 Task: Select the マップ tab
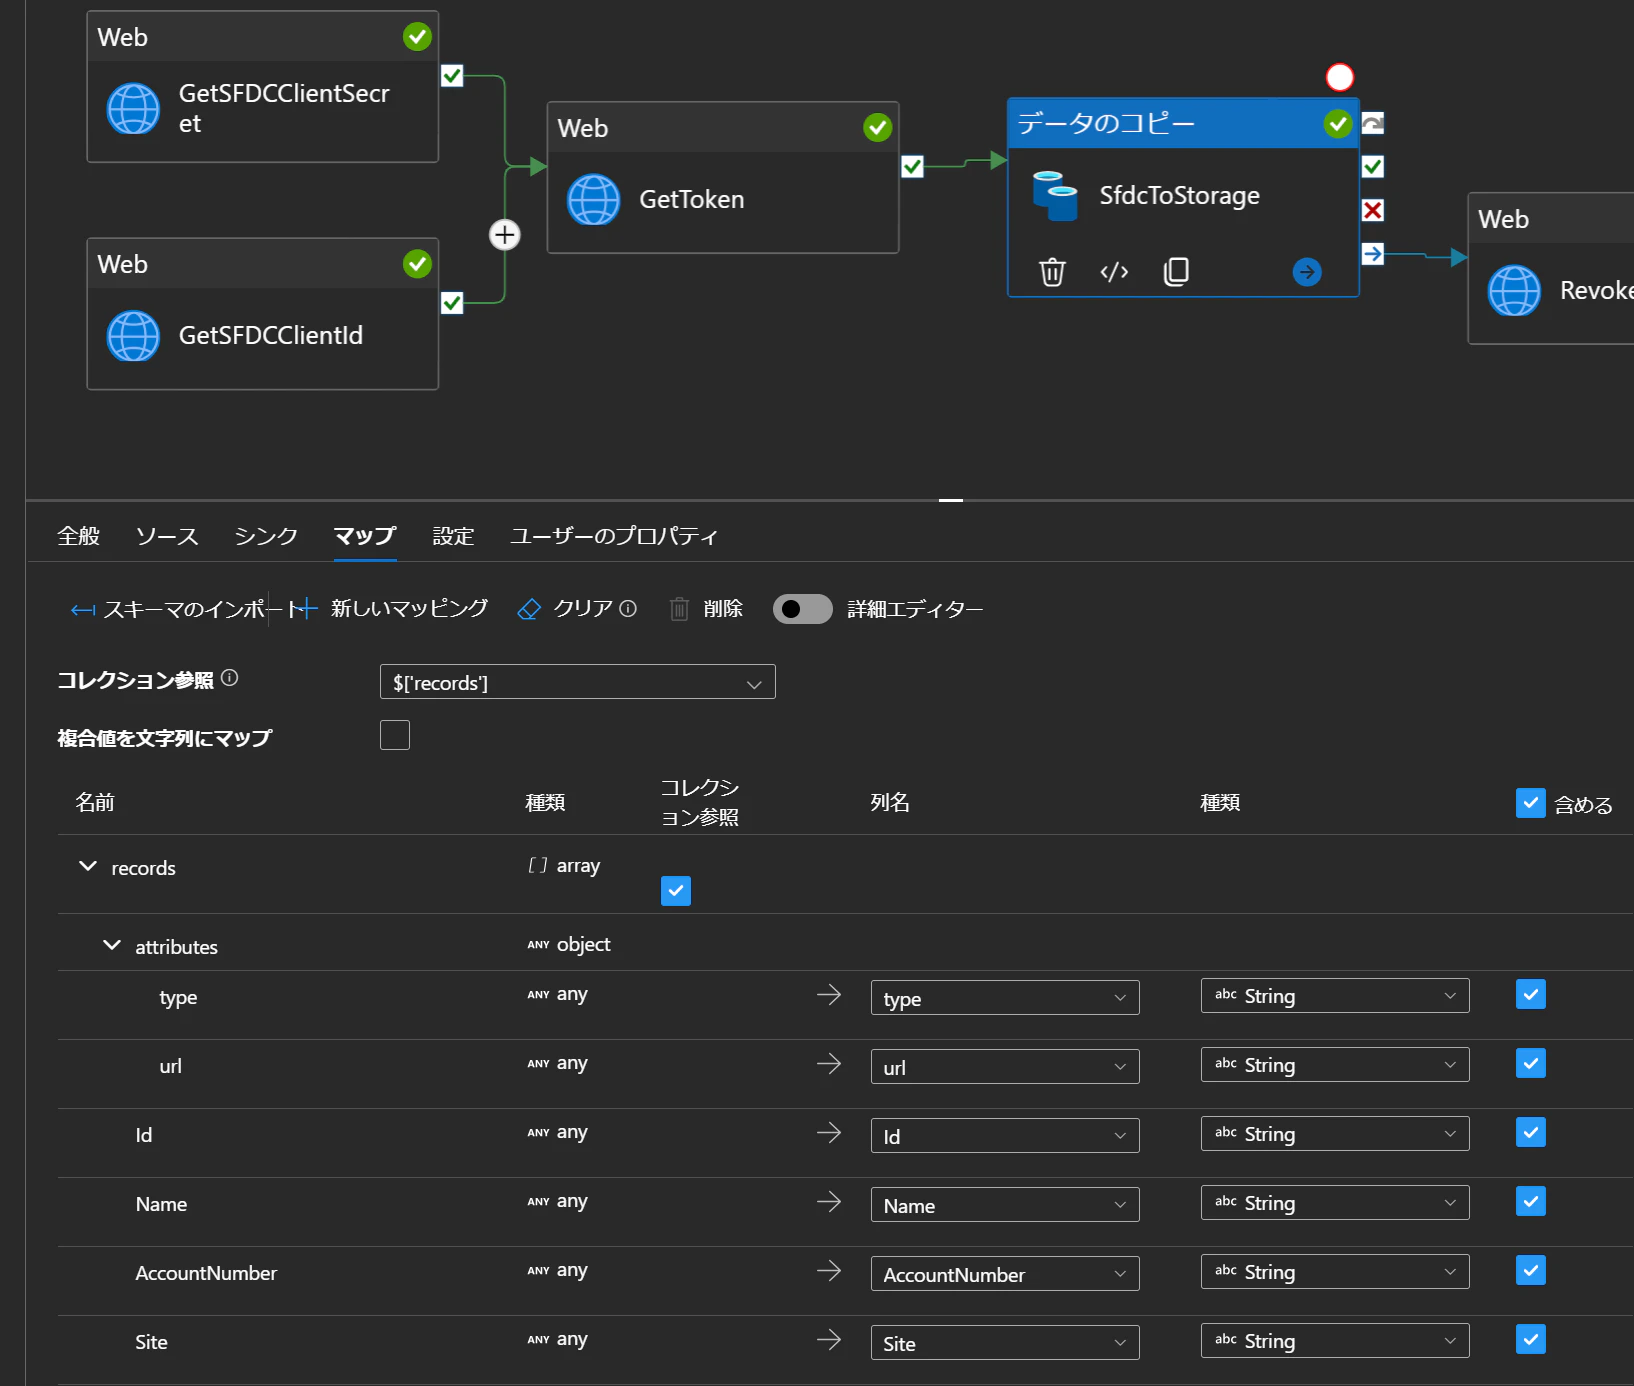(x=365, y=536)
